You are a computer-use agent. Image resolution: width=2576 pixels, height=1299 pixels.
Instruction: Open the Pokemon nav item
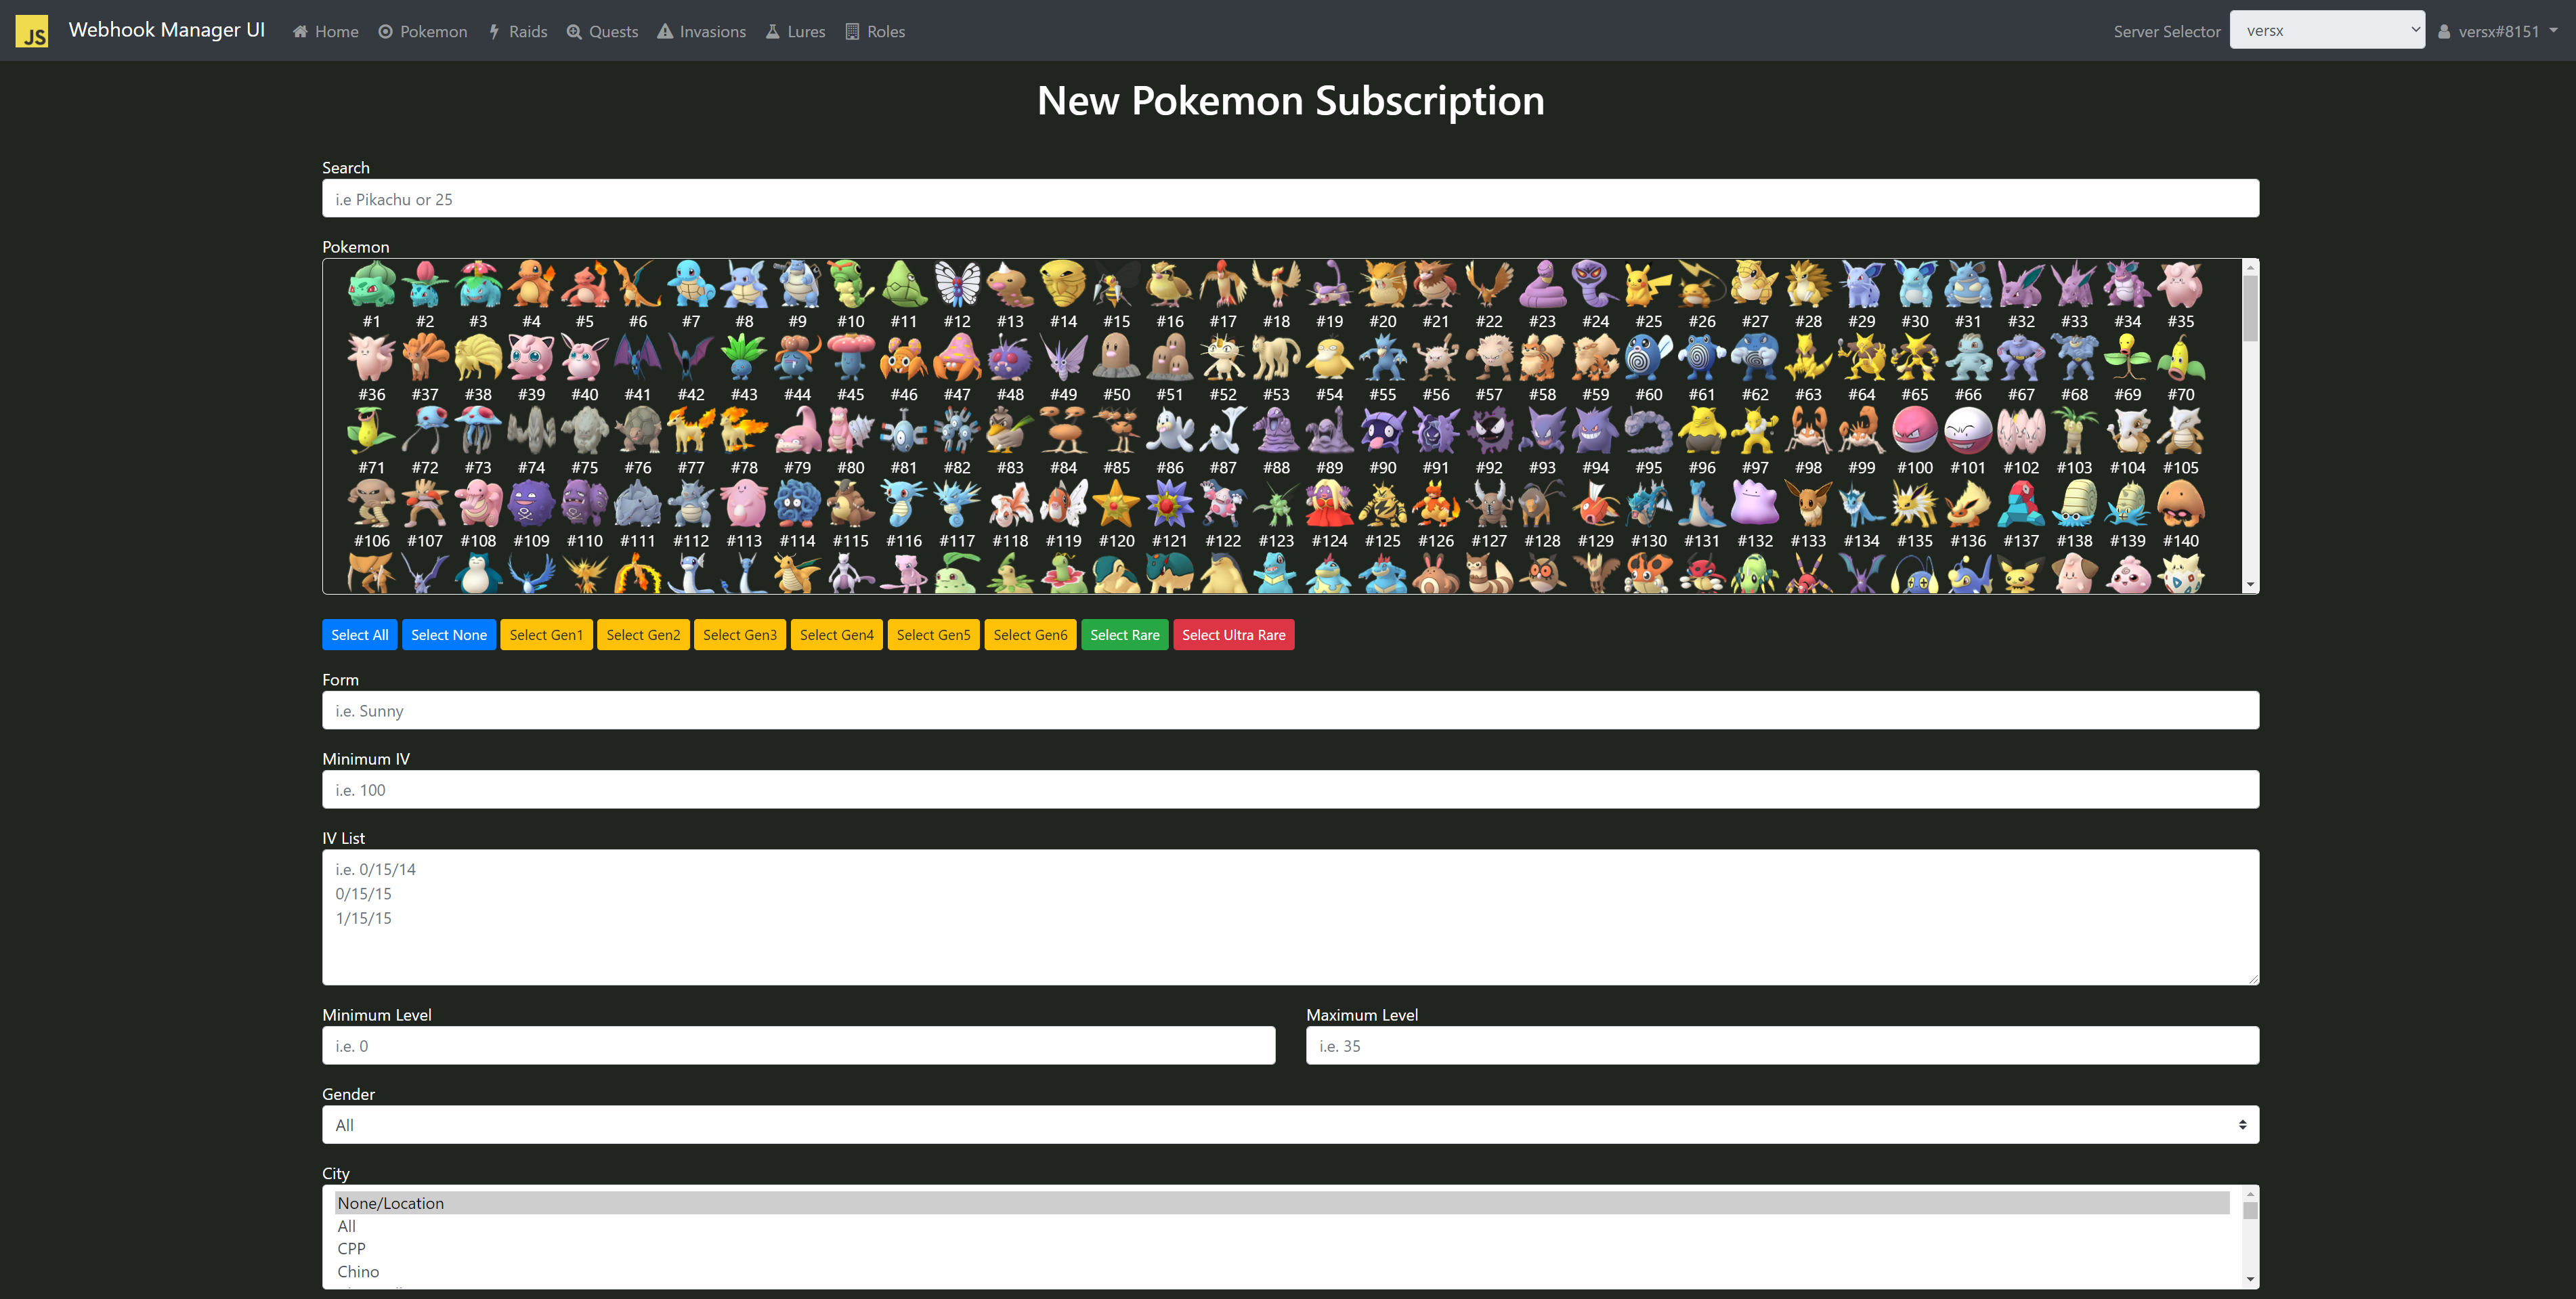tap(423, 31)
